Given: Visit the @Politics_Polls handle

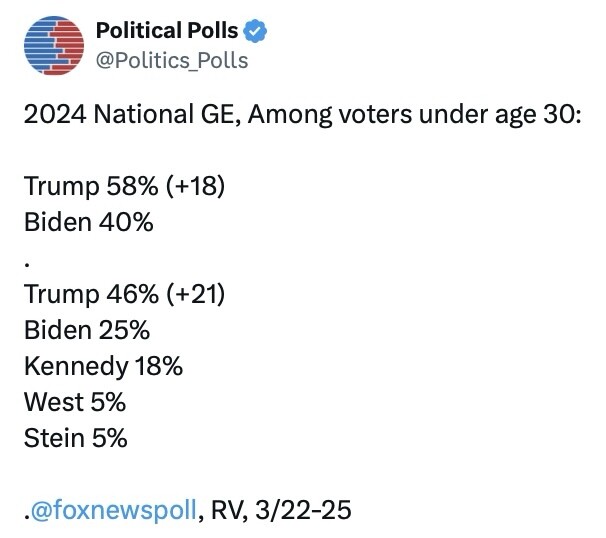Looking at the screenshot, I should pos(172,61).
